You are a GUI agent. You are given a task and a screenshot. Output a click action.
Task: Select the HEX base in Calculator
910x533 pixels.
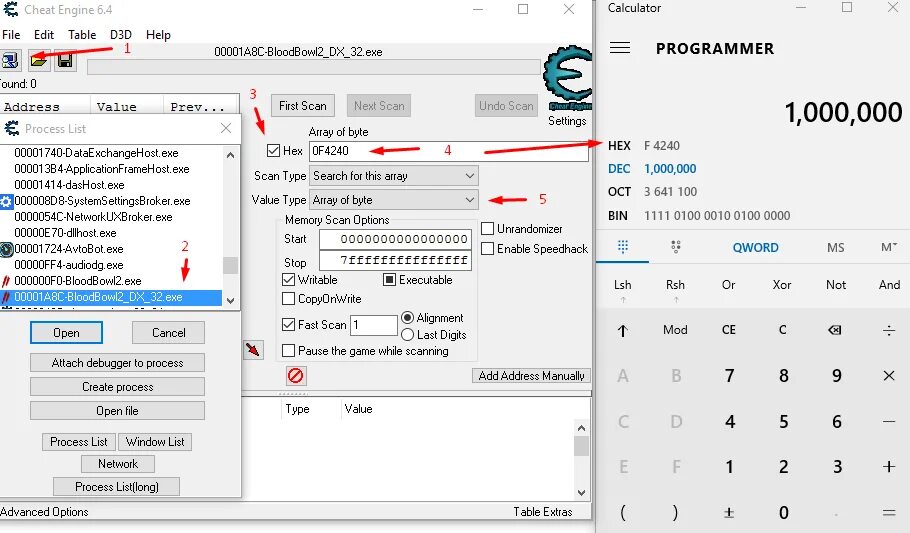643,146
